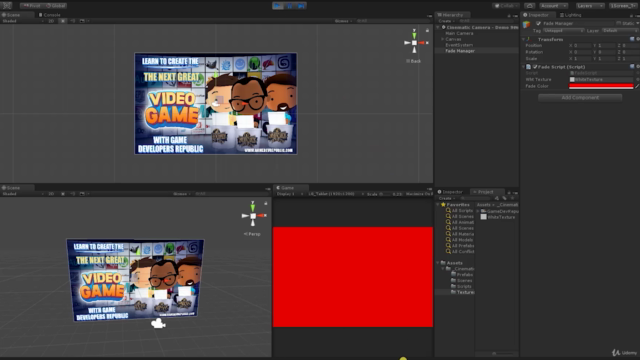This screenshot has width=640, height=360.
Task: Click Scale Y field in Transform
Action: pyautogui.click(x=607, y=59)
